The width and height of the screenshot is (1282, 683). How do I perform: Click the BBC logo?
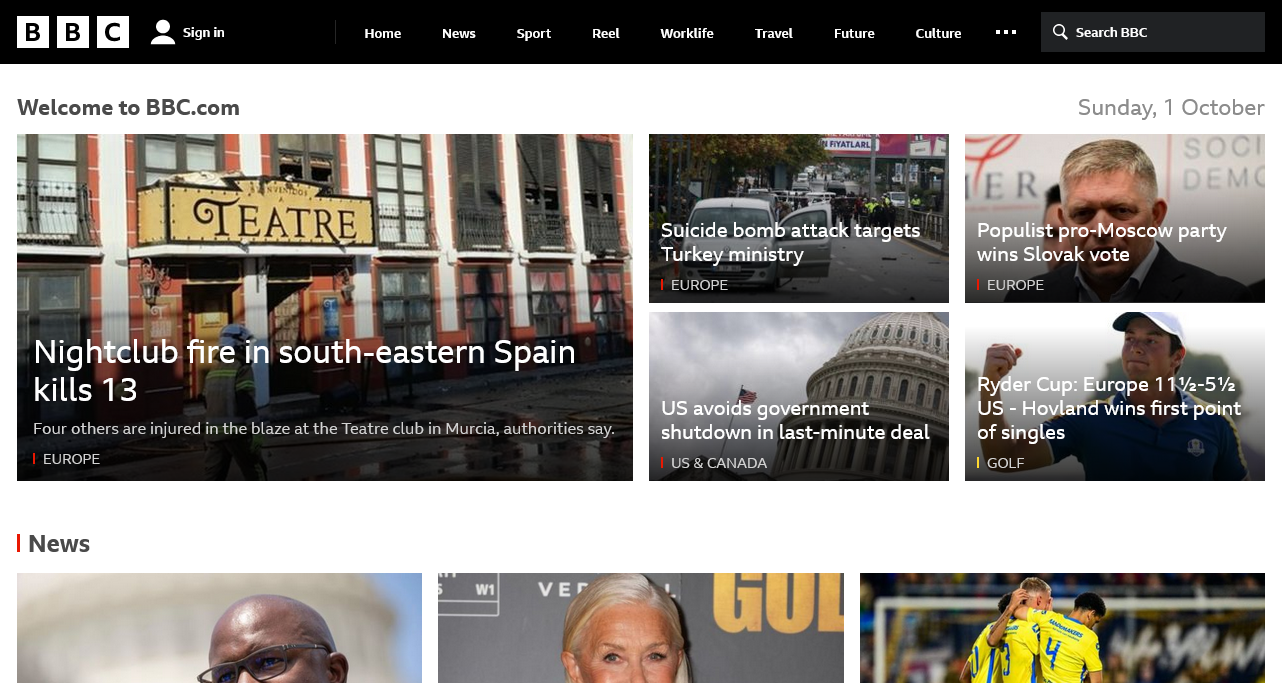(x=73, y=32)
